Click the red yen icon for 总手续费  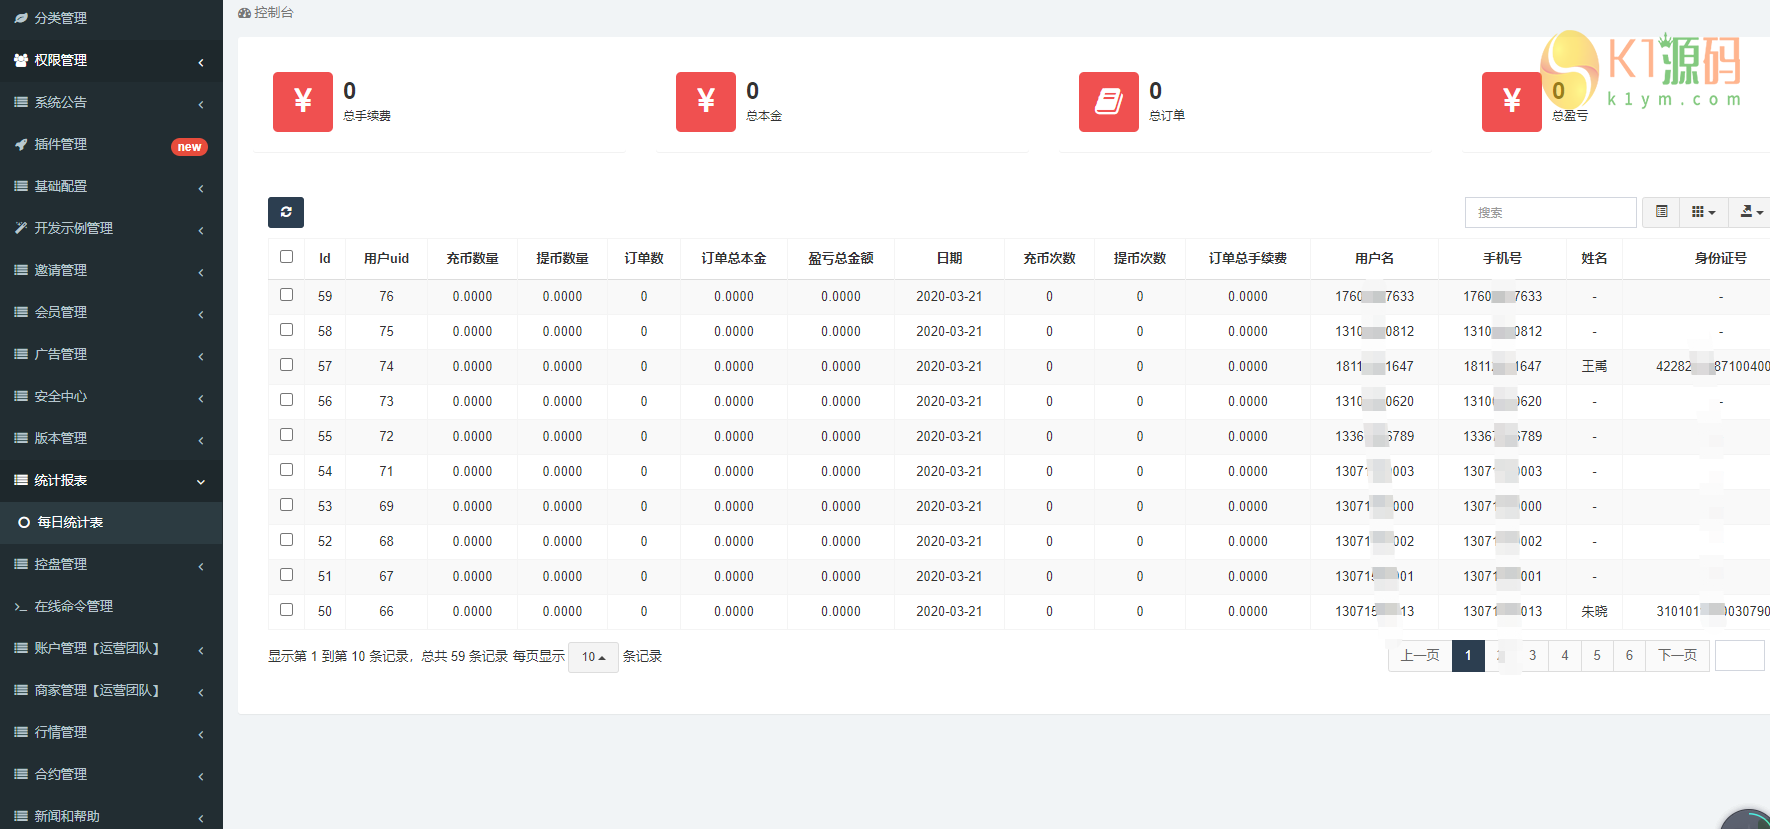point(303,102)
